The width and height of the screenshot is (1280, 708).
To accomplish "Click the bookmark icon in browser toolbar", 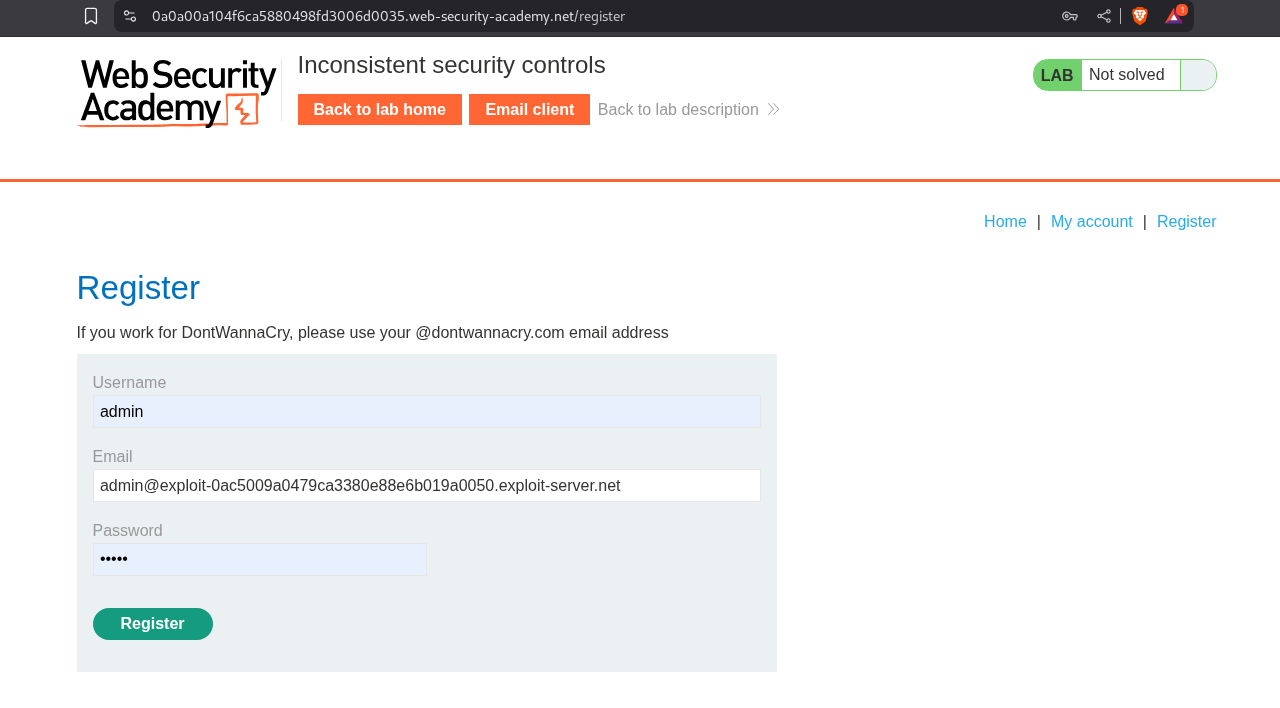I will [x=91, y=16].
